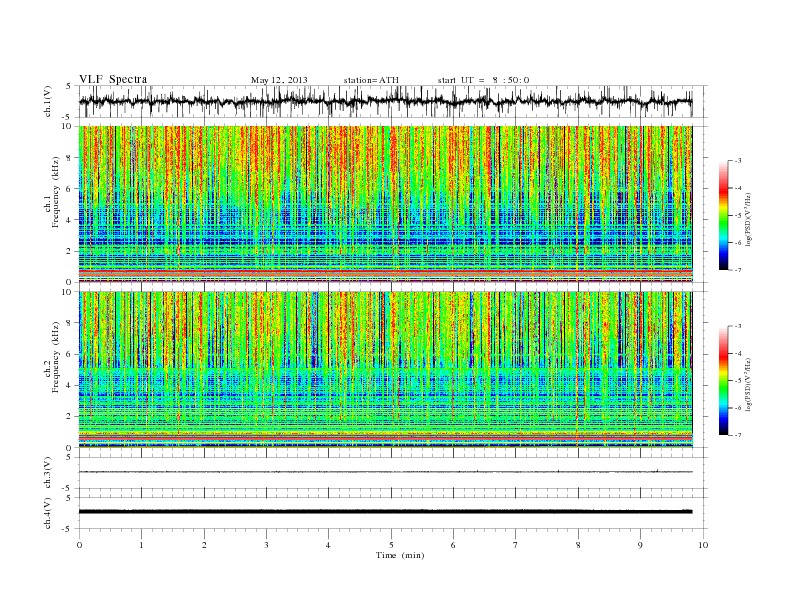Click the "8" tick on time axis

click(x=578, y=545)
